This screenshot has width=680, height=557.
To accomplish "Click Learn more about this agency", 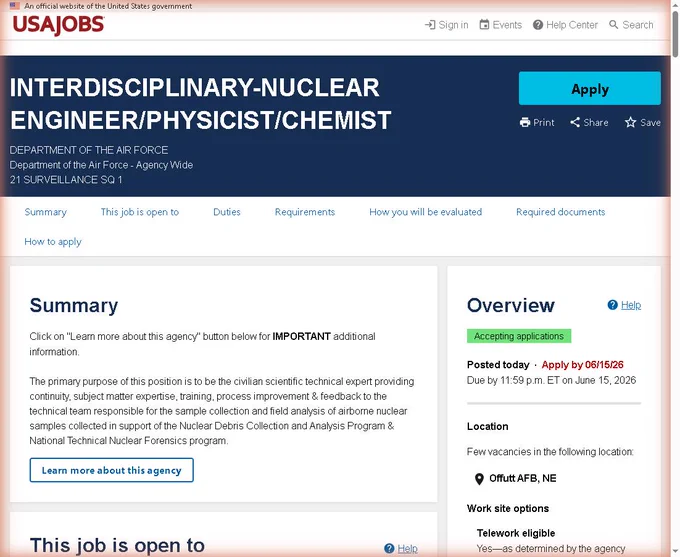I will pos(111,470).
